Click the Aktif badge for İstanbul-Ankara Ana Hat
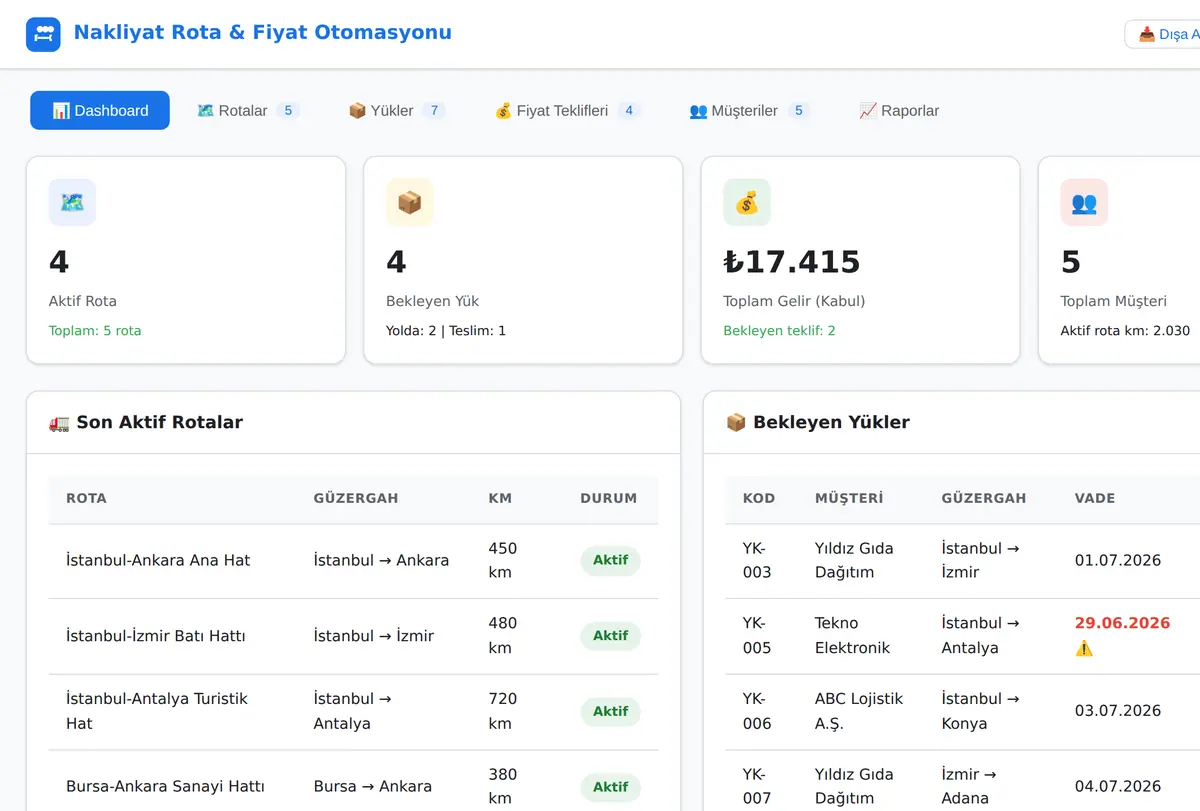This screenshot has height=811, width=1200. click(610, 561)
